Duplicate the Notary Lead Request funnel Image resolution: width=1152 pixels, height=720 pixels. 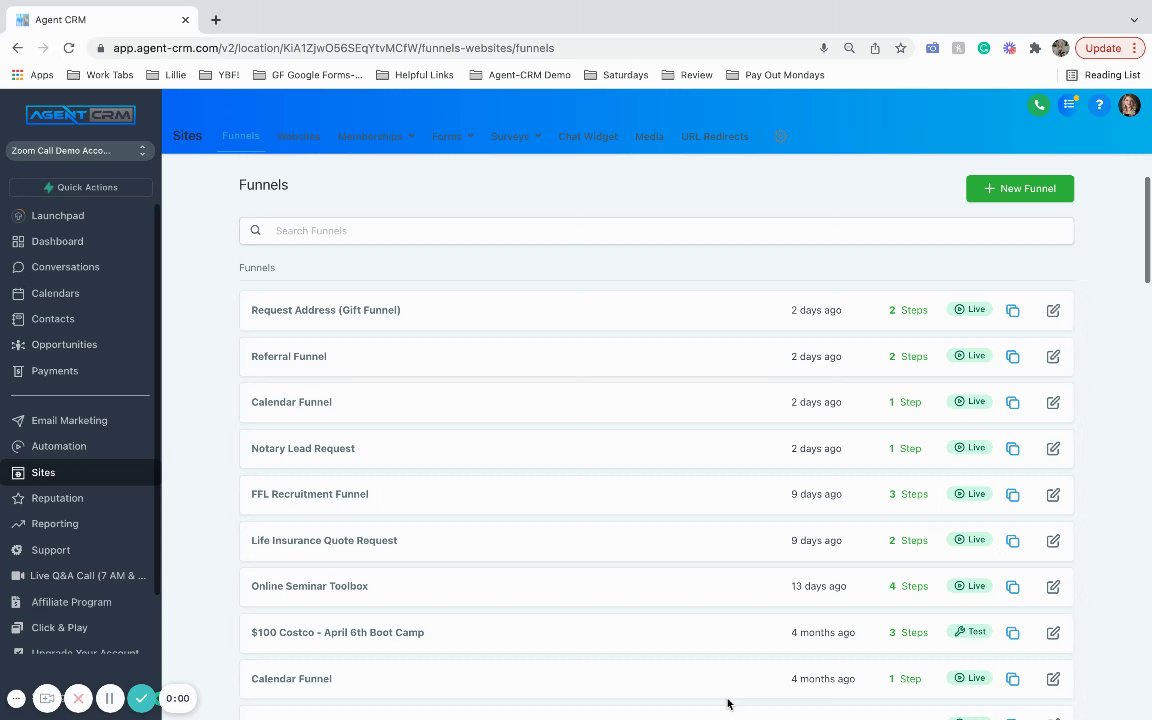1012,449
